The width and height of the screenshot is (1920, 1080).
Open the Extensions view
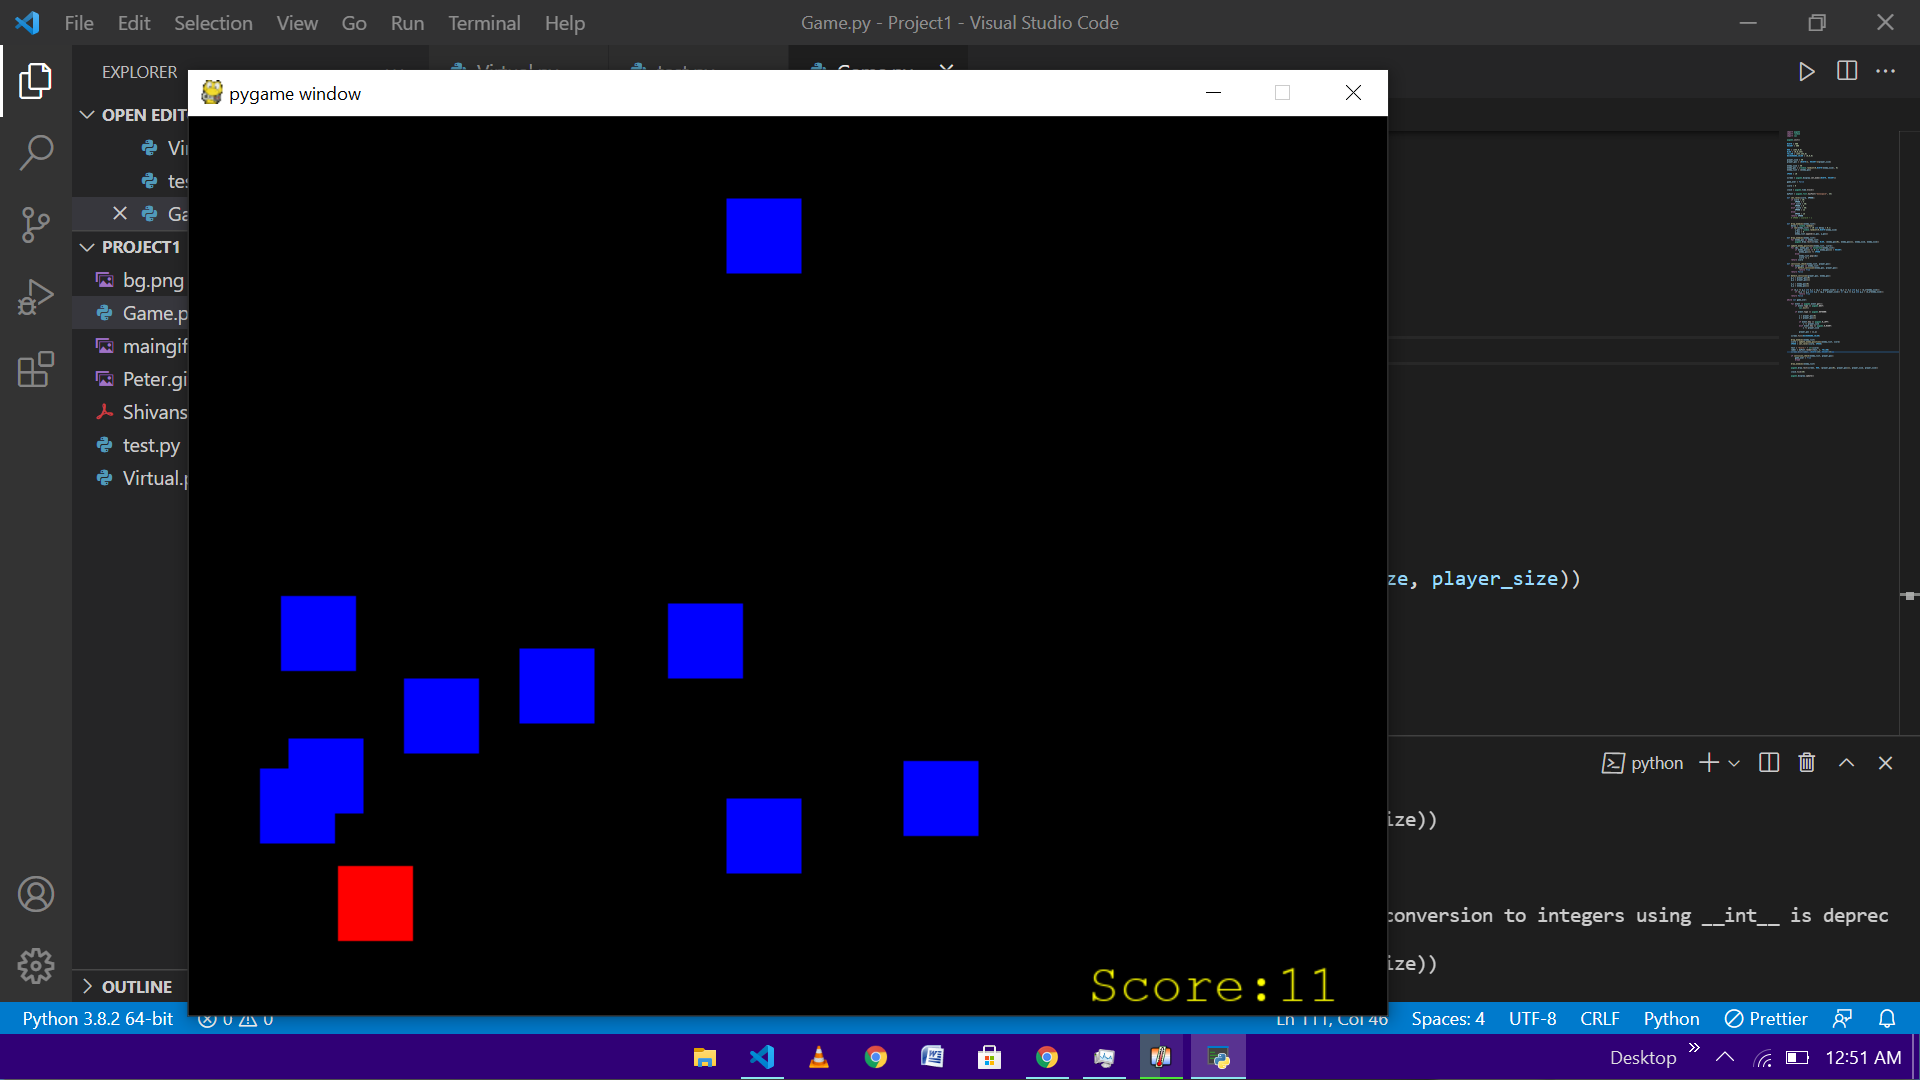[35, 369]
